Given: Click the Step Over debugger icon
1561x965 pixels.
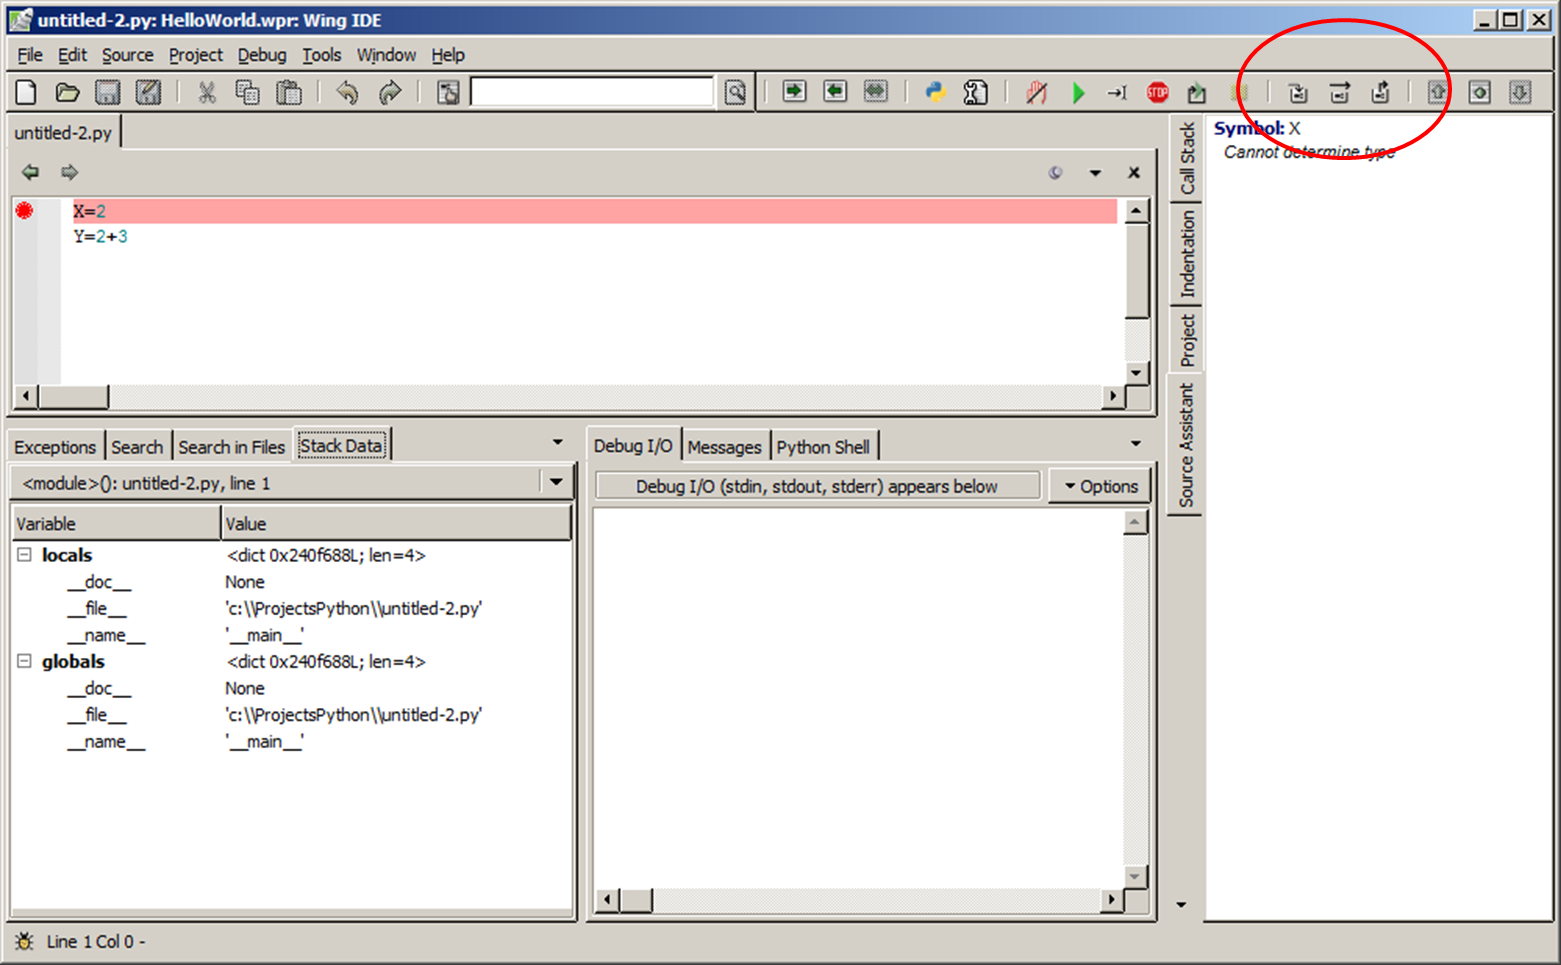Looking at the screenshot, I should pyautogui.click(x=1339, y=93).
